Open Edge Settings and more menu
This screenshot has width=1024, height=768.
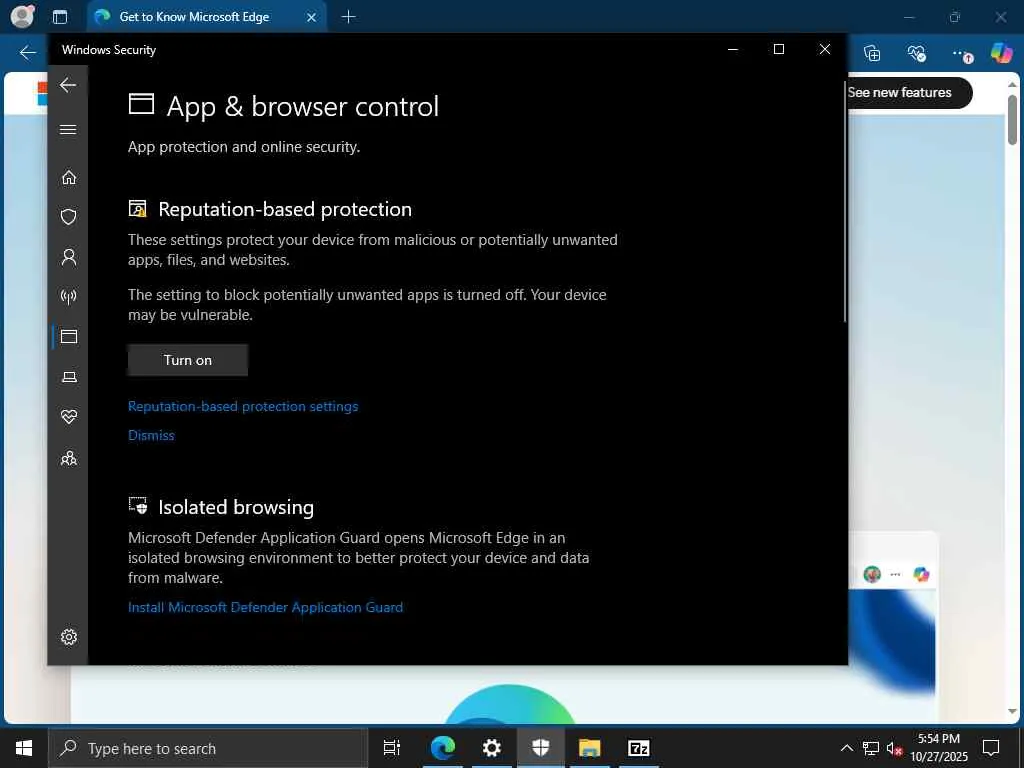click(x=961, y=54)
